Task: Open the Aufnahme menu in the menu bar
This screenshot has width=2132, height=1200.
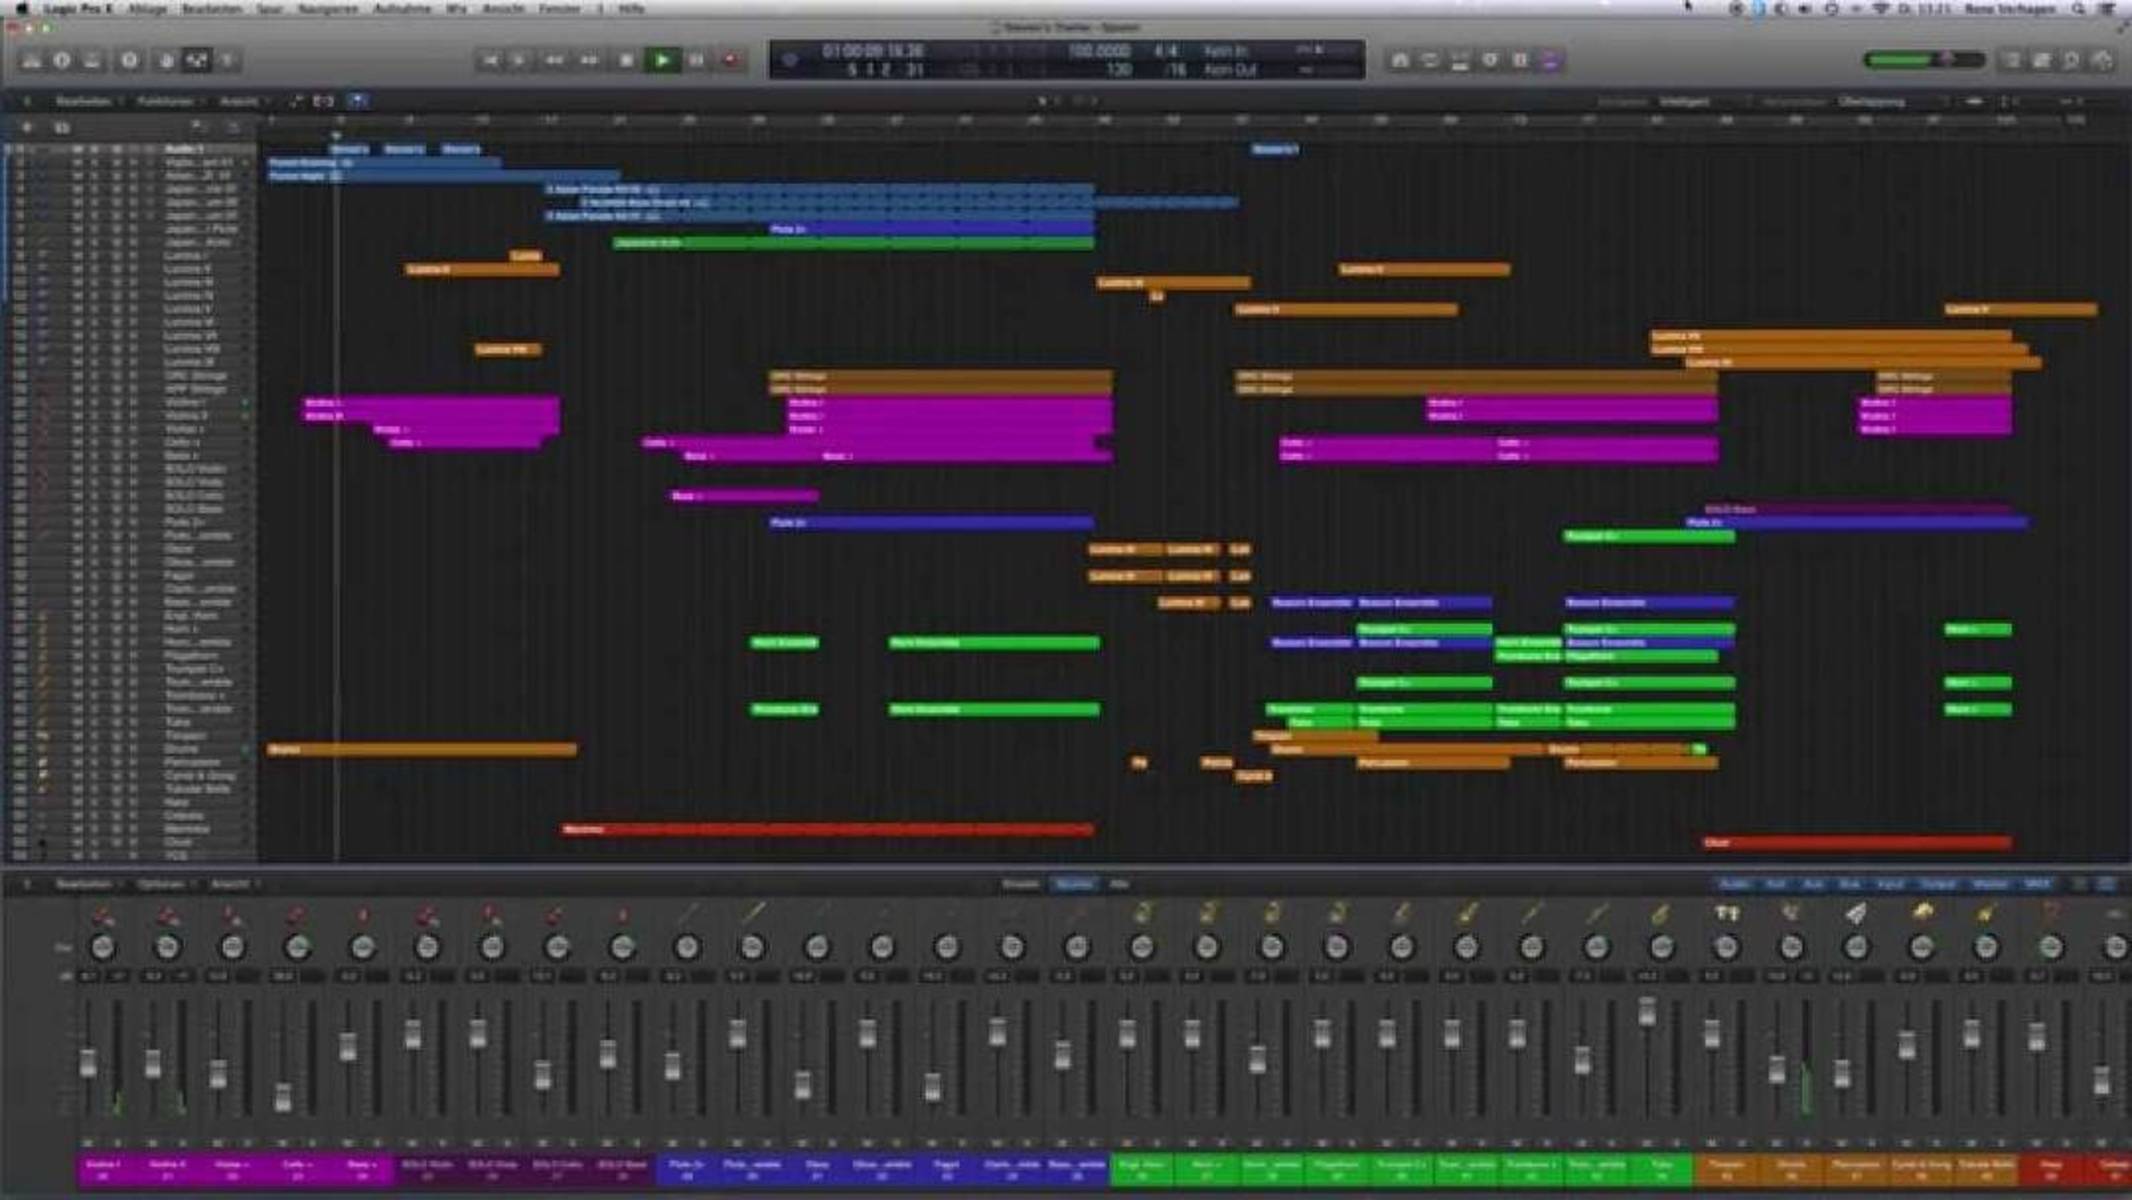Action: [x=401, y=9]
